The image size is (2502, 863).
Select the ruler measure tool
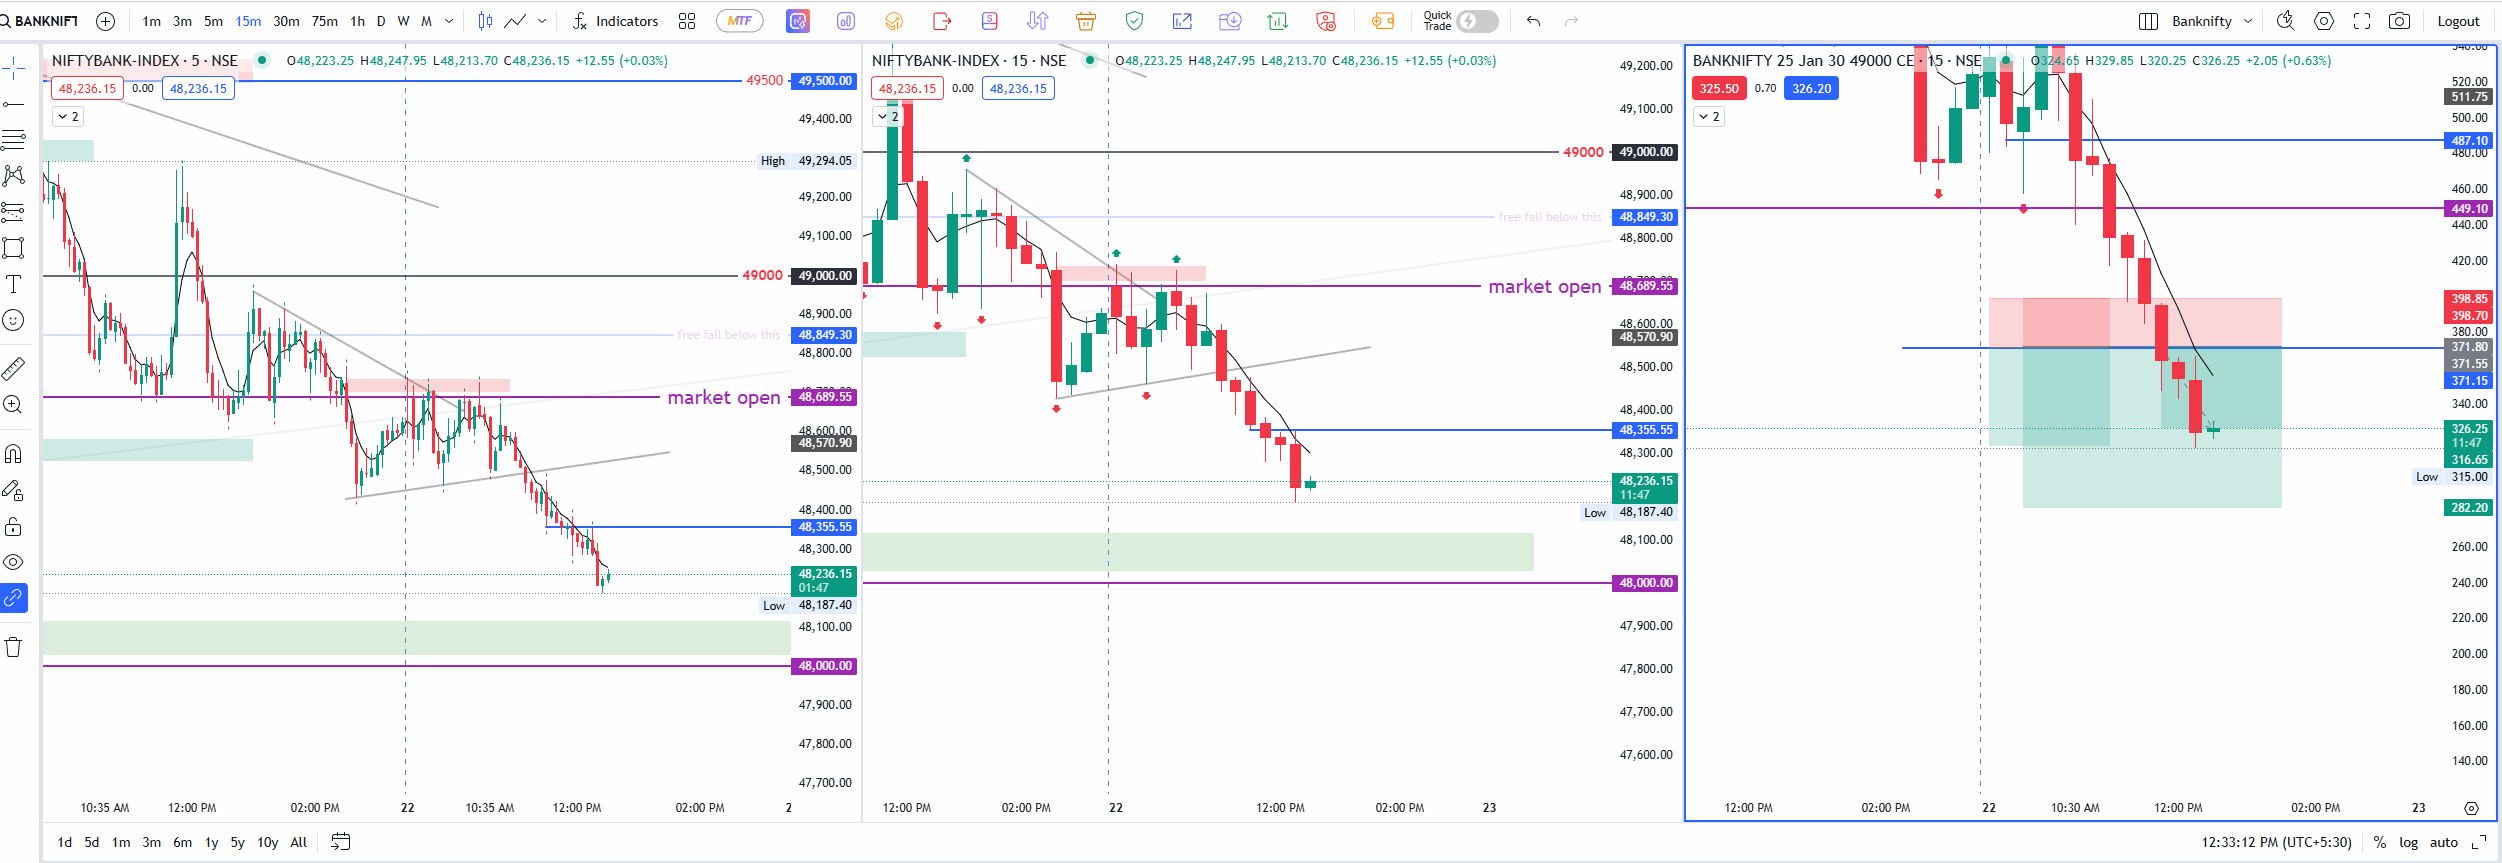[x=13, y=369]
